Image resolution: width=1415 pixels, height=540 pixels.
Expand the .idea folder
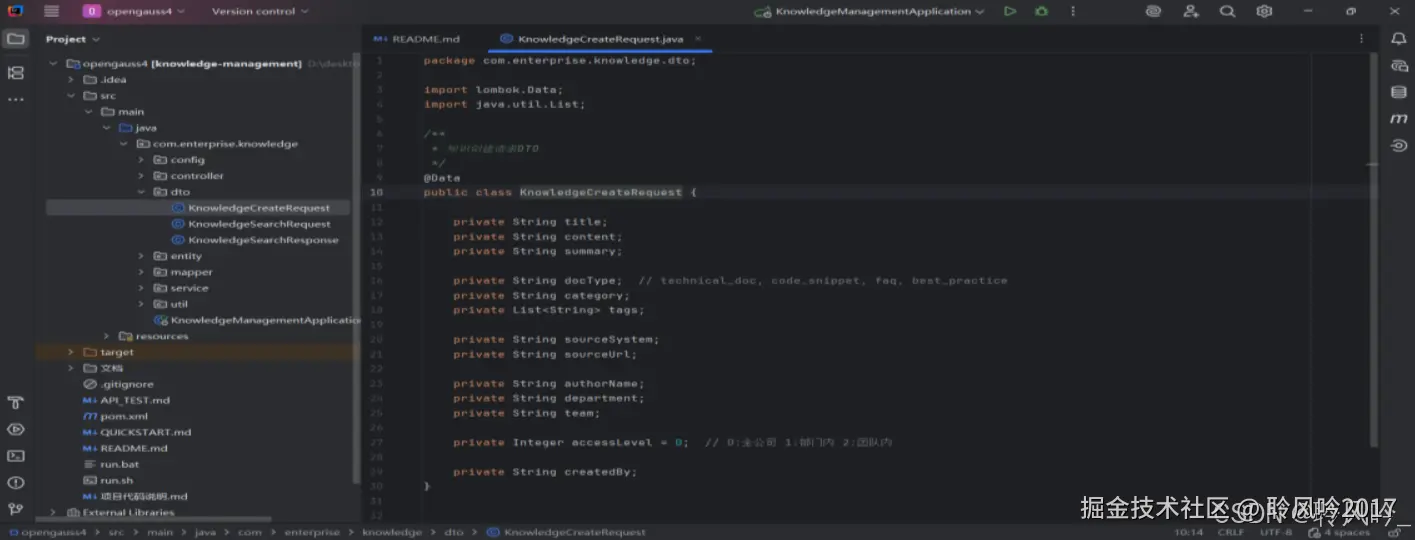[72, 79]
